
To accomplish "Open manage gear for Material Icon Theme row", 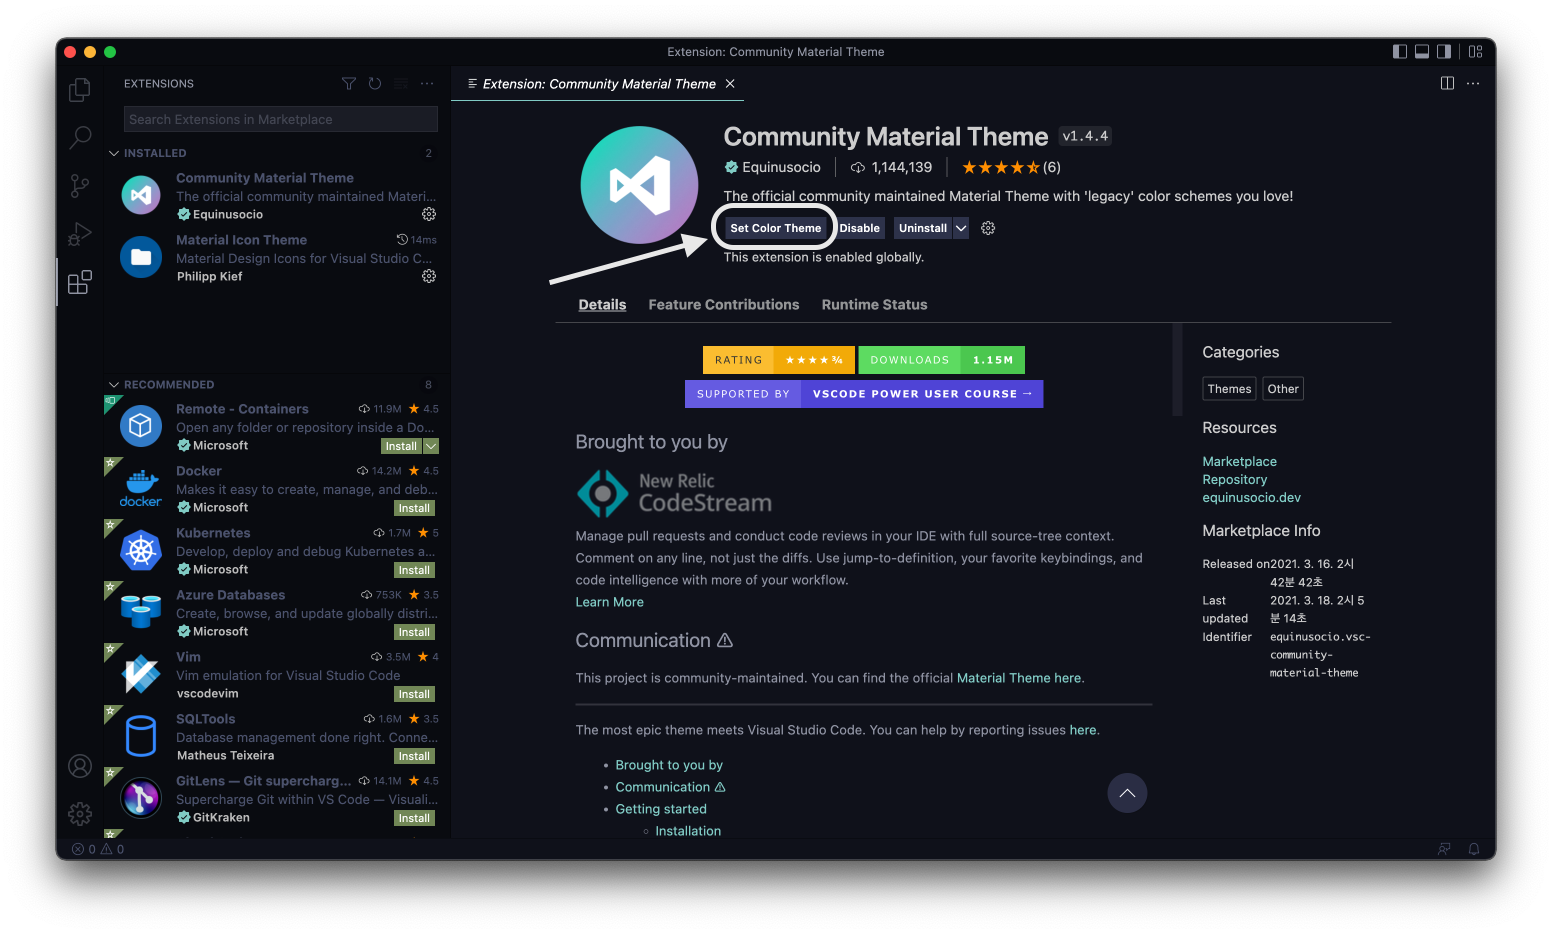I will 429,276.
